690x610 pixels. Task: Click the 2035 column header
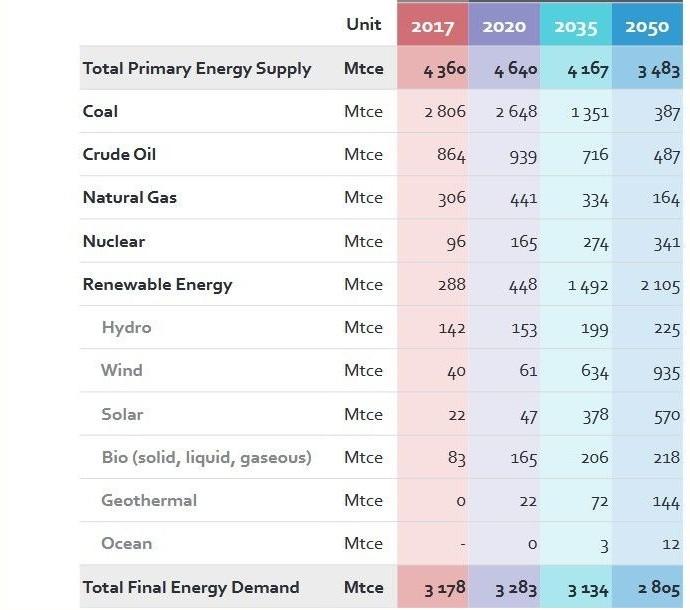click(x=576, y=26)
